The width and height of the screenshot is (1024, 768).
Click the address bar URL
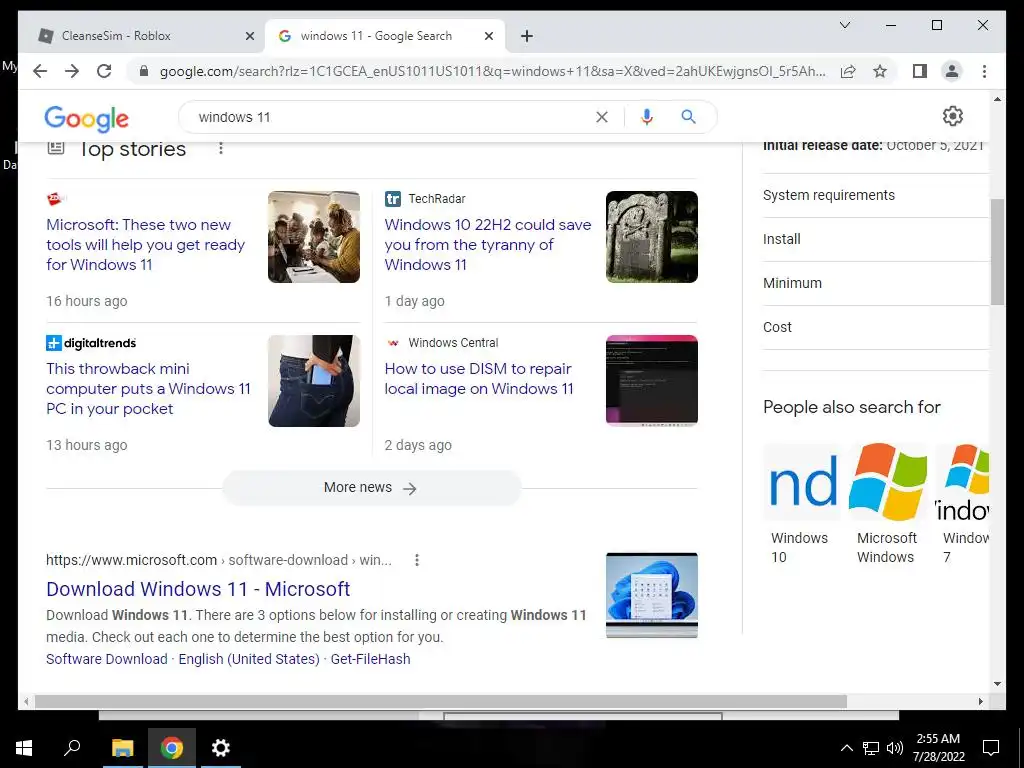point(492,71)
